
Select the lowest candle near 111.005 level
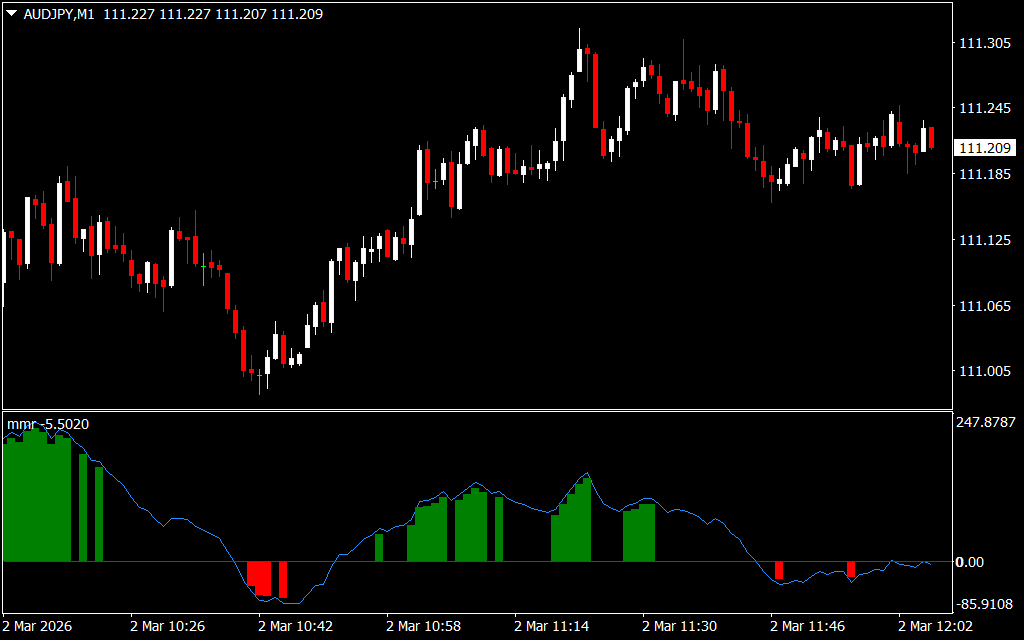[260, 378]
